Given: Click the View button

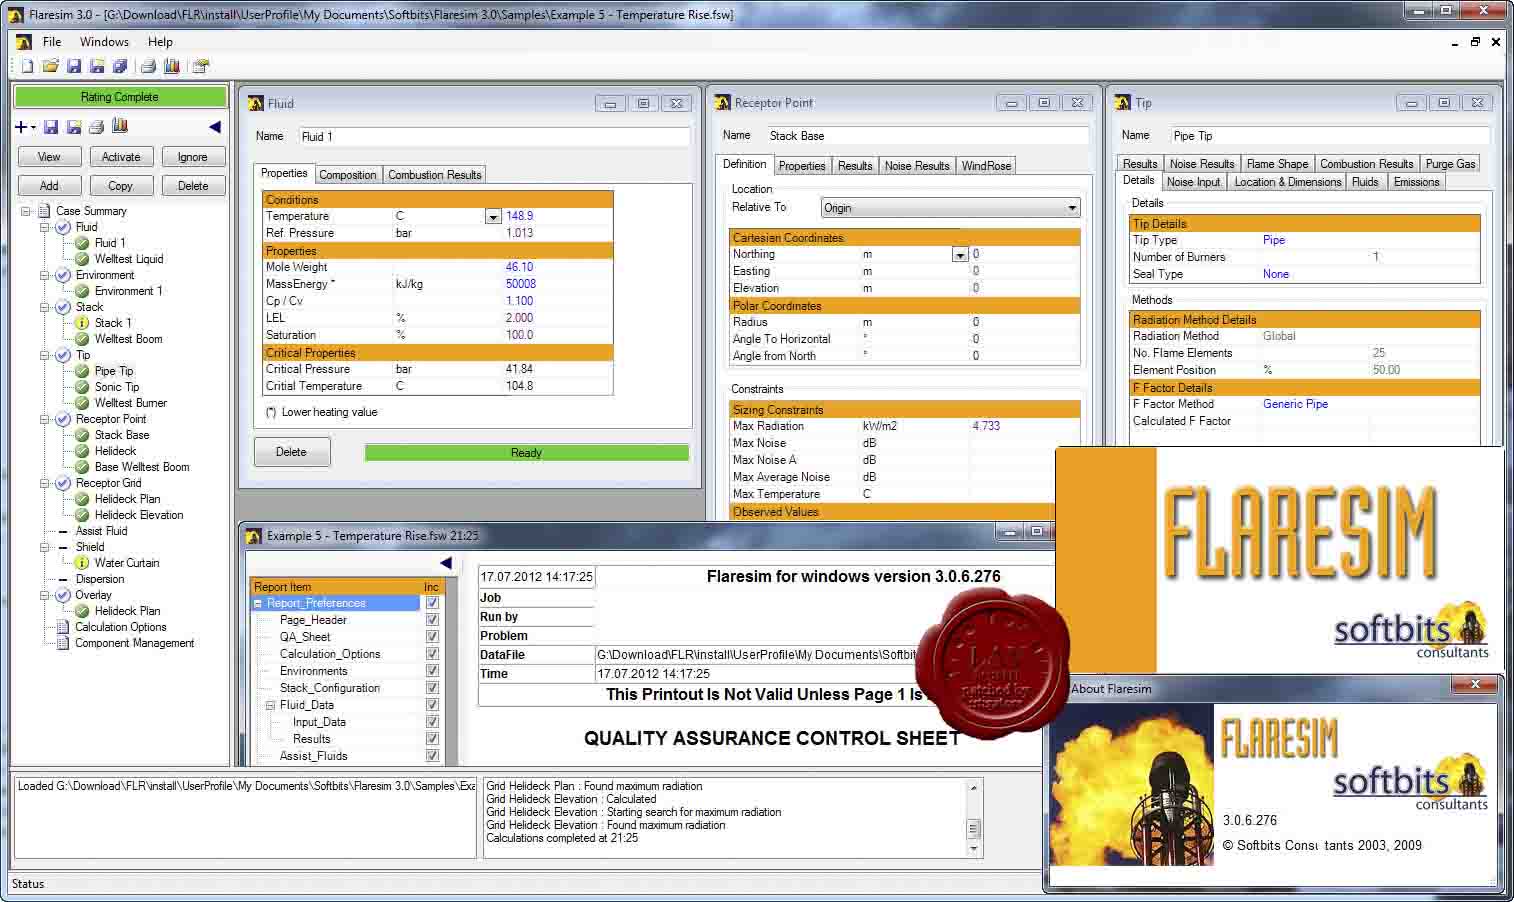Looking at the screenshot, I should (49, 157).
